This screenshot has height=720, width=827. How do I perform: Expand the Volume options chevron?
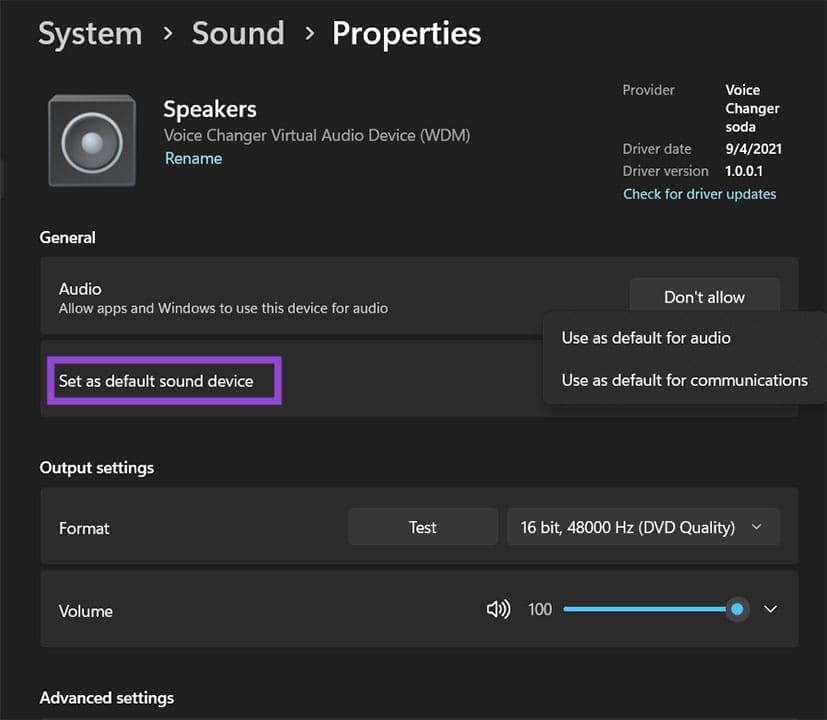770,609
